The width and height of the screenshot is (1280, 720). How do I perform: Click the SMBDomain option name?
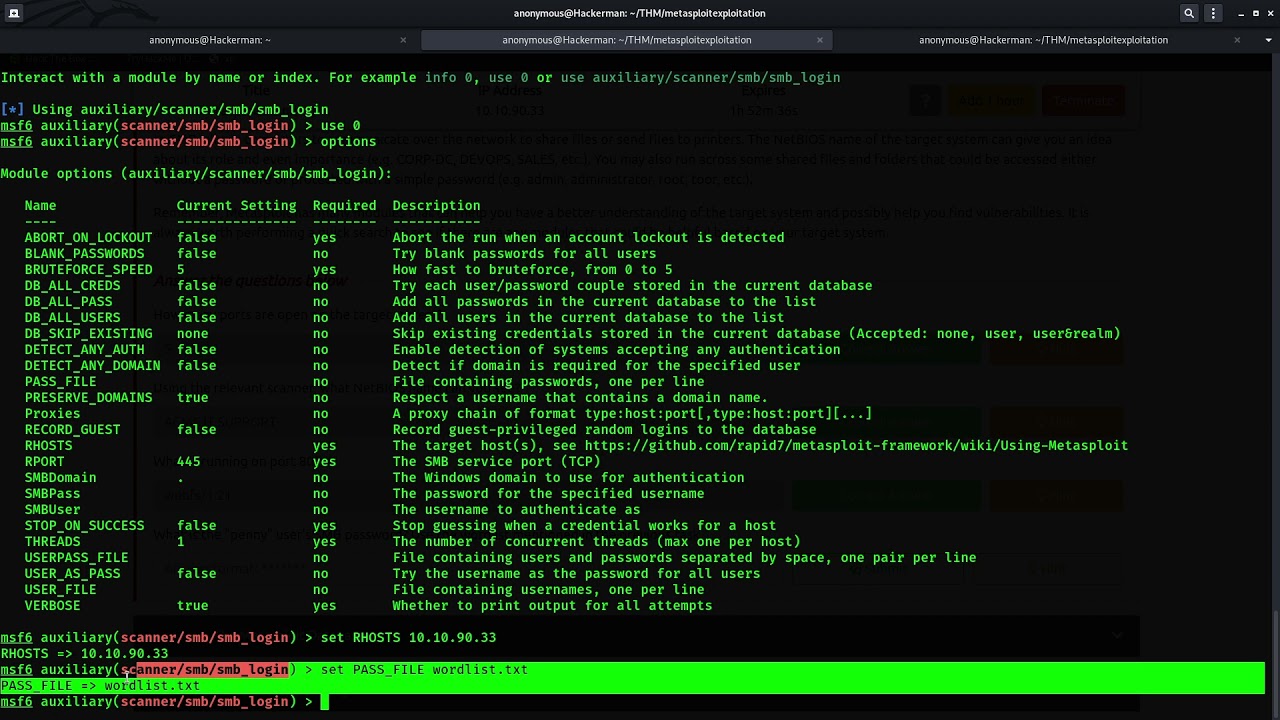point(60,478)
